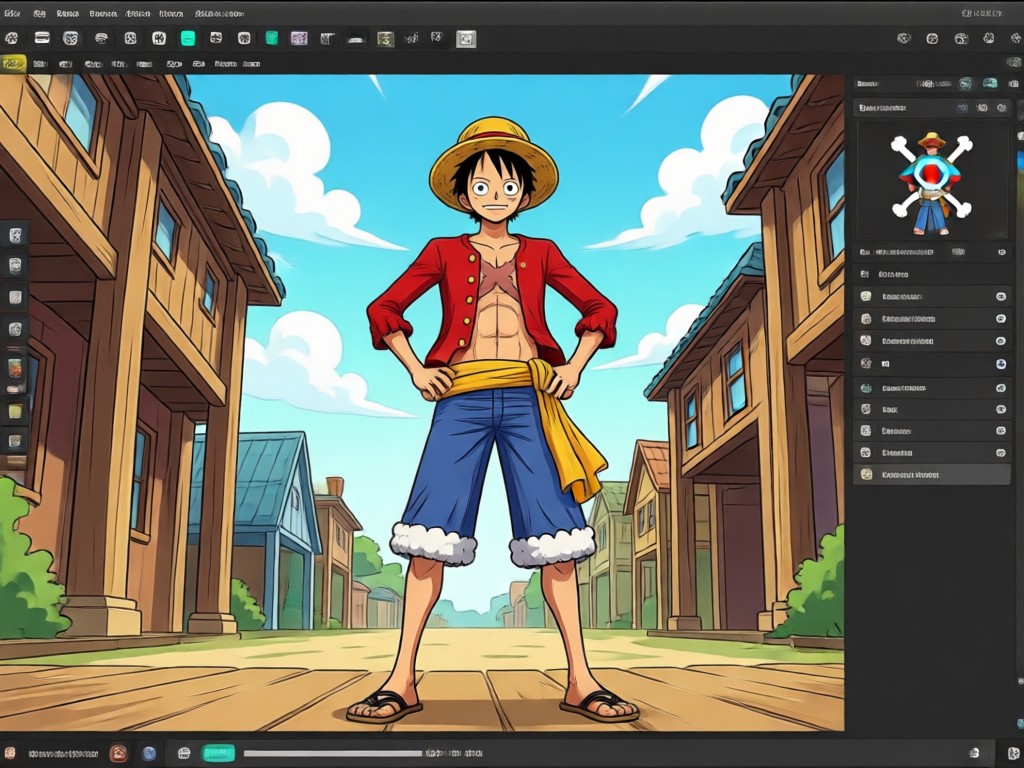Click the peach icon starting the bottom bar
Image resolution: width=1024 pixels, height=768 pixels.
tap(9, 753)
